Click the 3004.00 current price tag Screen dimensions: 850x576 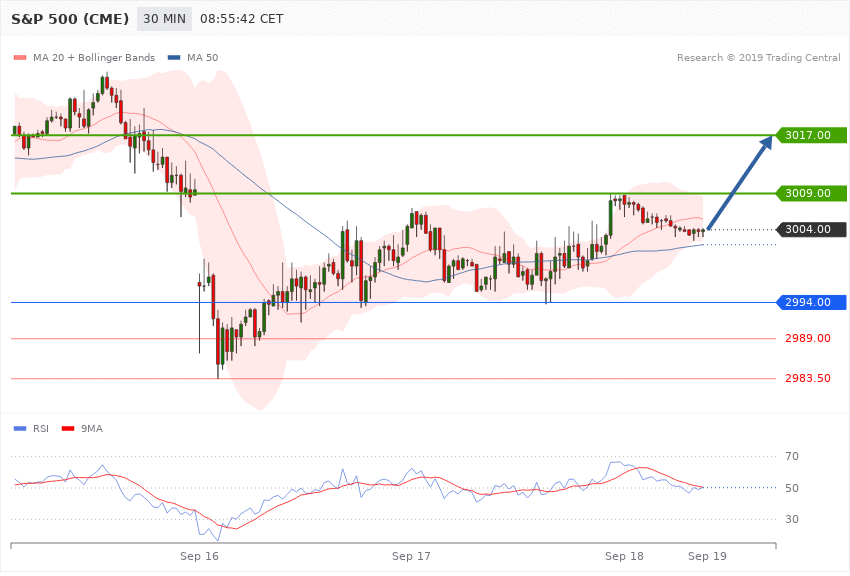811,229
